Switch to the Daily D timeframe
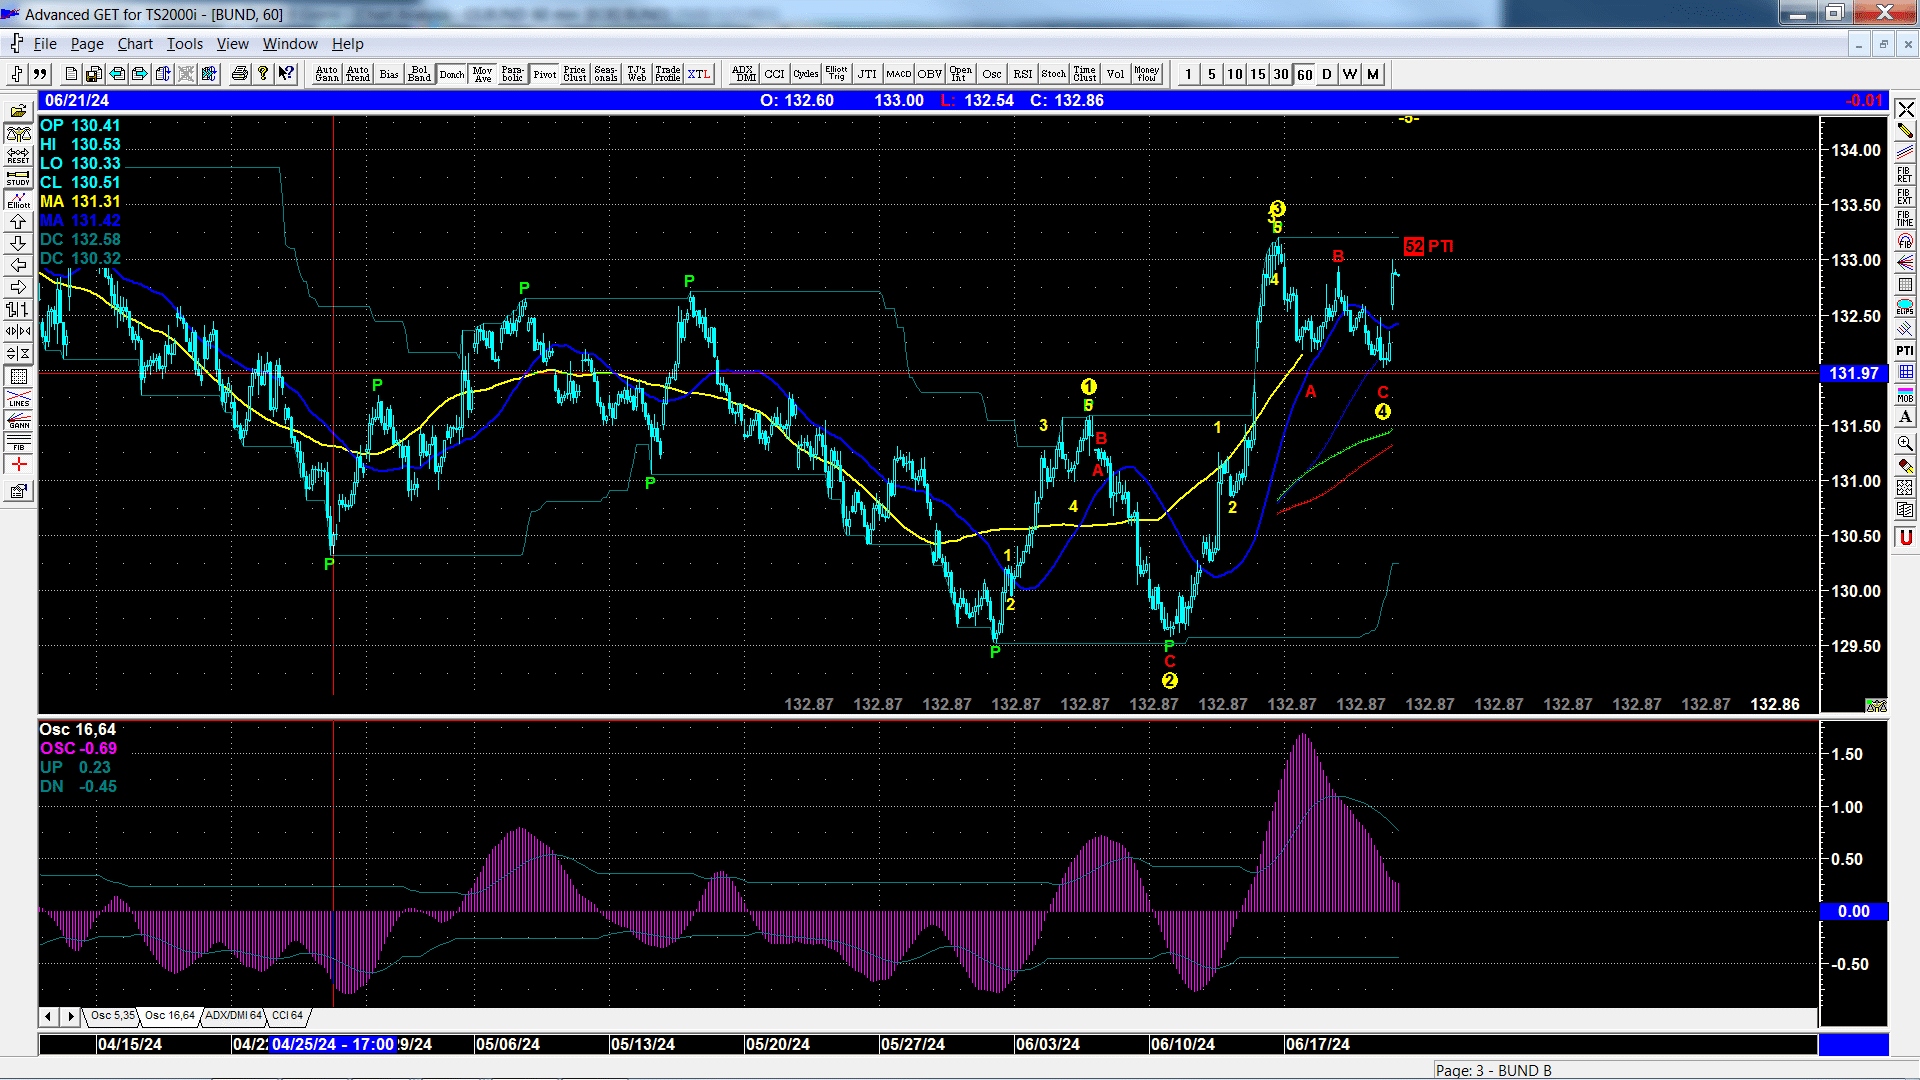Viewport: 1920px width, 1080px height. [x=1327, y=74]
